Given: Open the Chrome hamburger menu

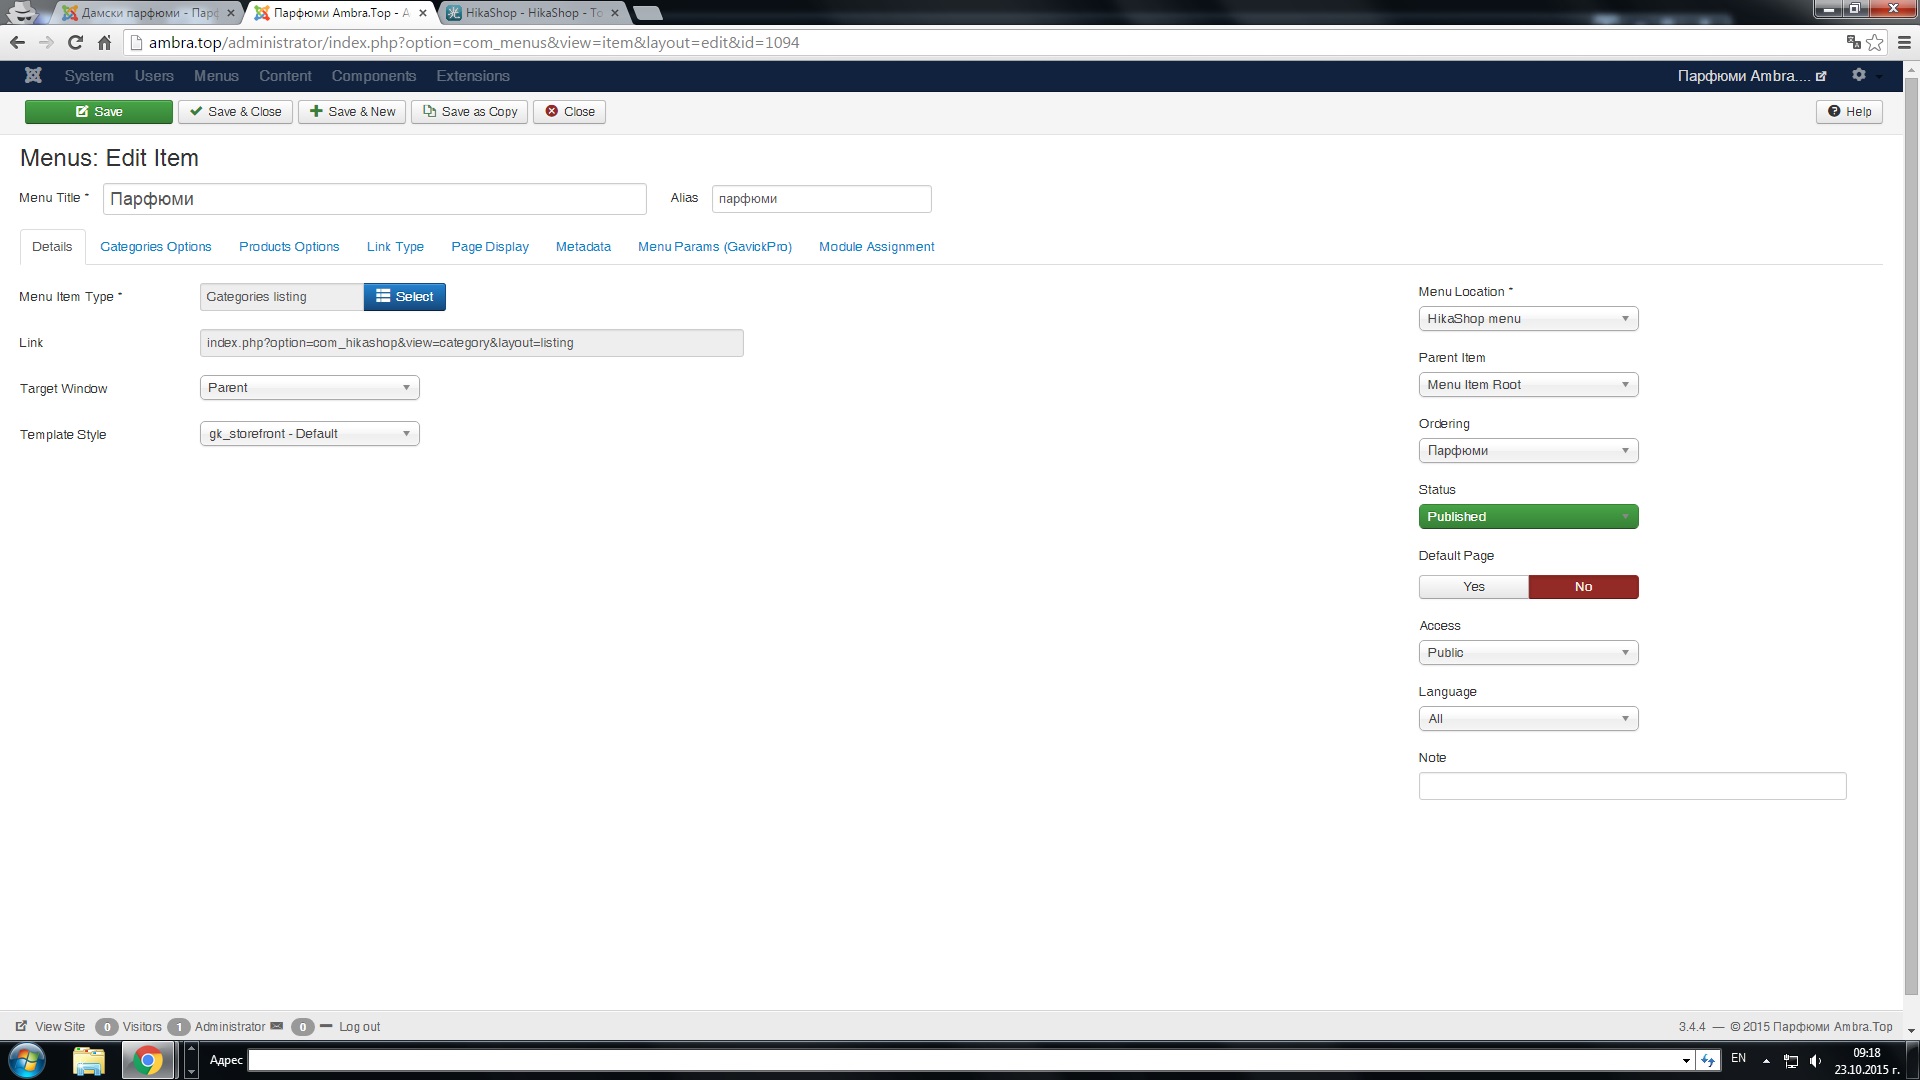Looking at the screenshot, I should click(x=1904, y=42).
